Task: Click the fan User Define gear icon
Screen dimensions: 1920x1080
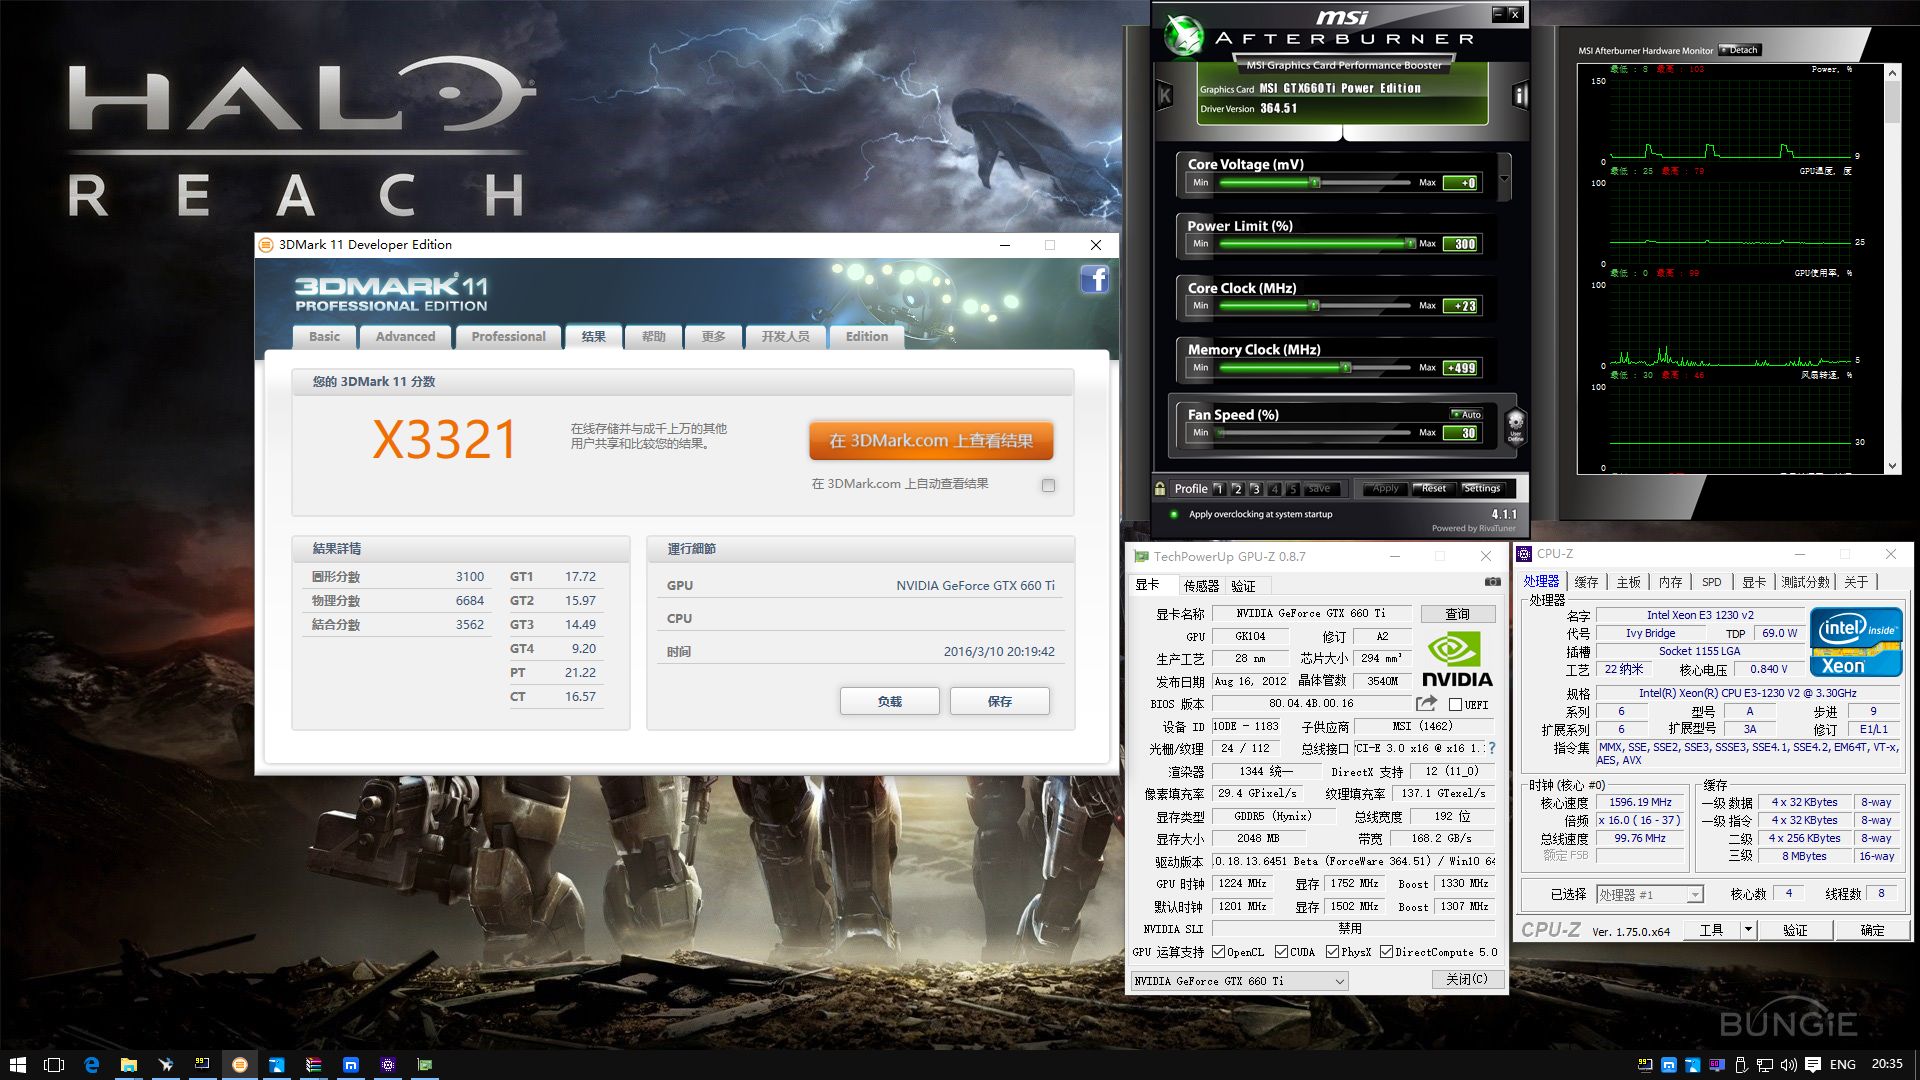Action: coord(1515,424)
